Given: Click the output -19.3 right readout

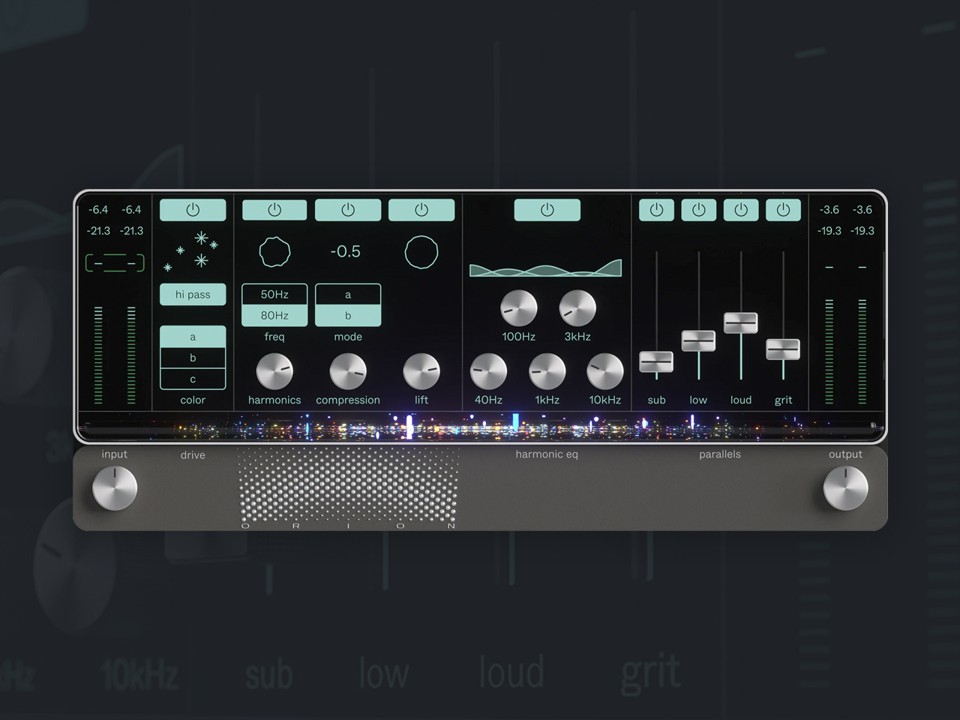Looking at the screenshot, I should (x=862, y=231).
